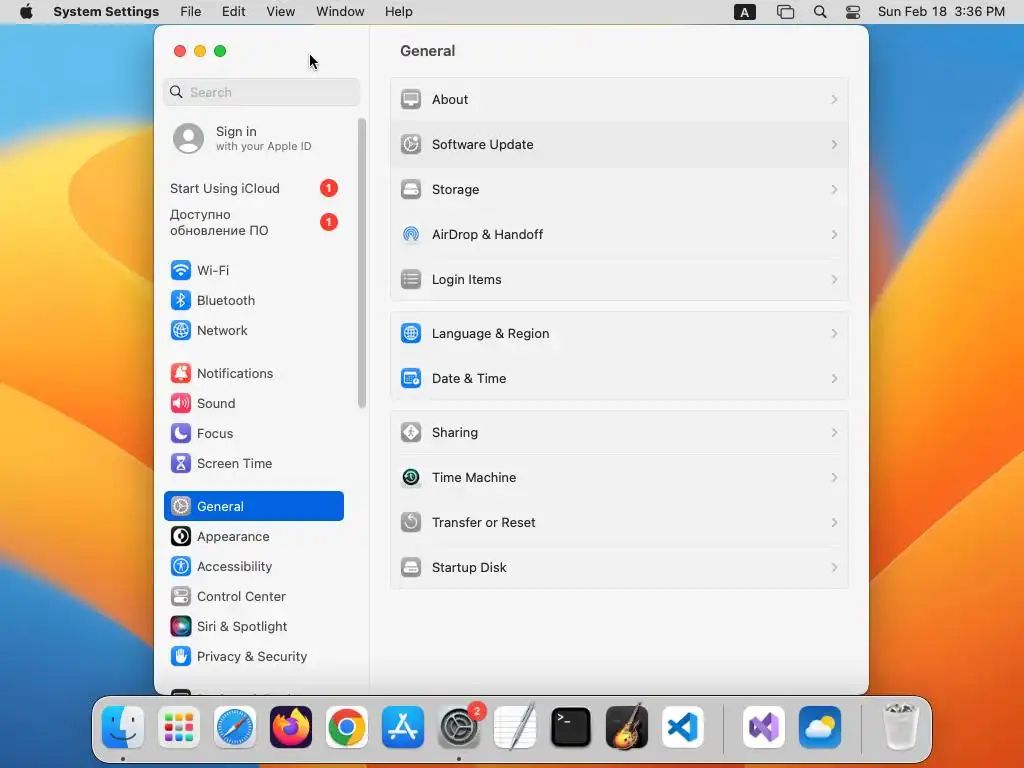Screen dimensions: 1024x768
Task: Open the Window menu
Action: (340, 12)
